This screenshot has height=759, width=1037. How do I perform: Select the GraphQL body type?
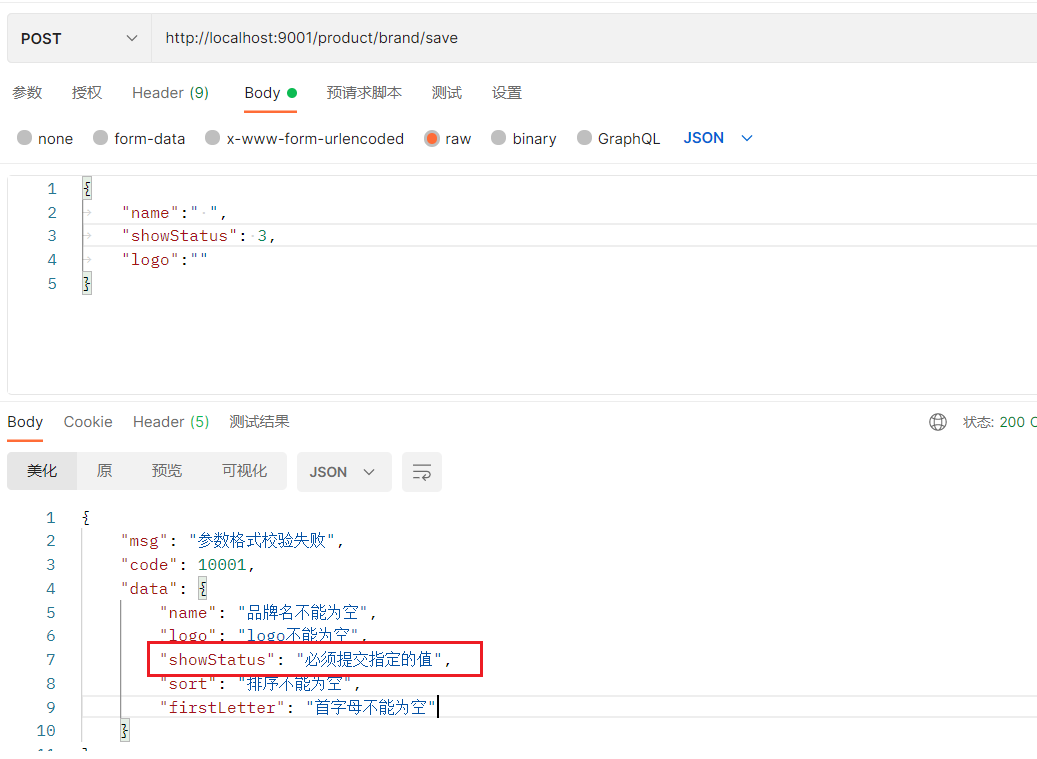click(x=618, y=138)
